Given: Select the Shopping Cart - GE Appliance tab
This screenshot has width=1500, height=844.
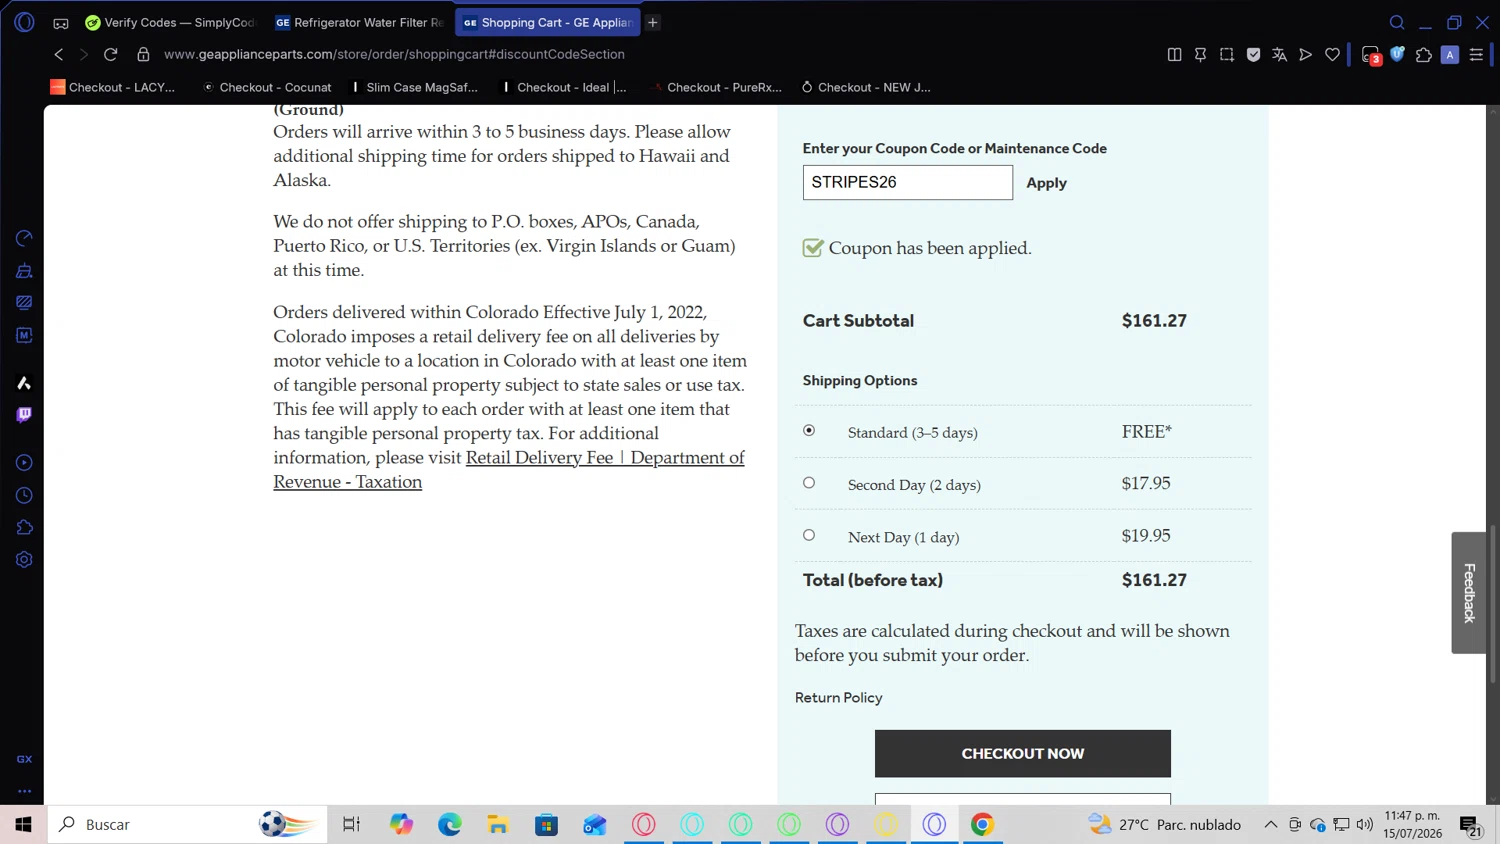Looking at the screenshot, I should pos(548,22).
